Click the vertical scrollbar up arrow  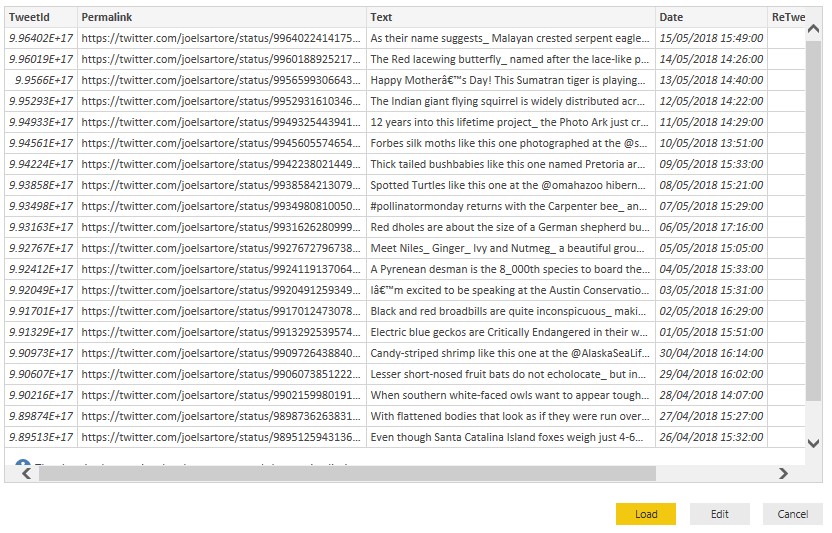813,29
